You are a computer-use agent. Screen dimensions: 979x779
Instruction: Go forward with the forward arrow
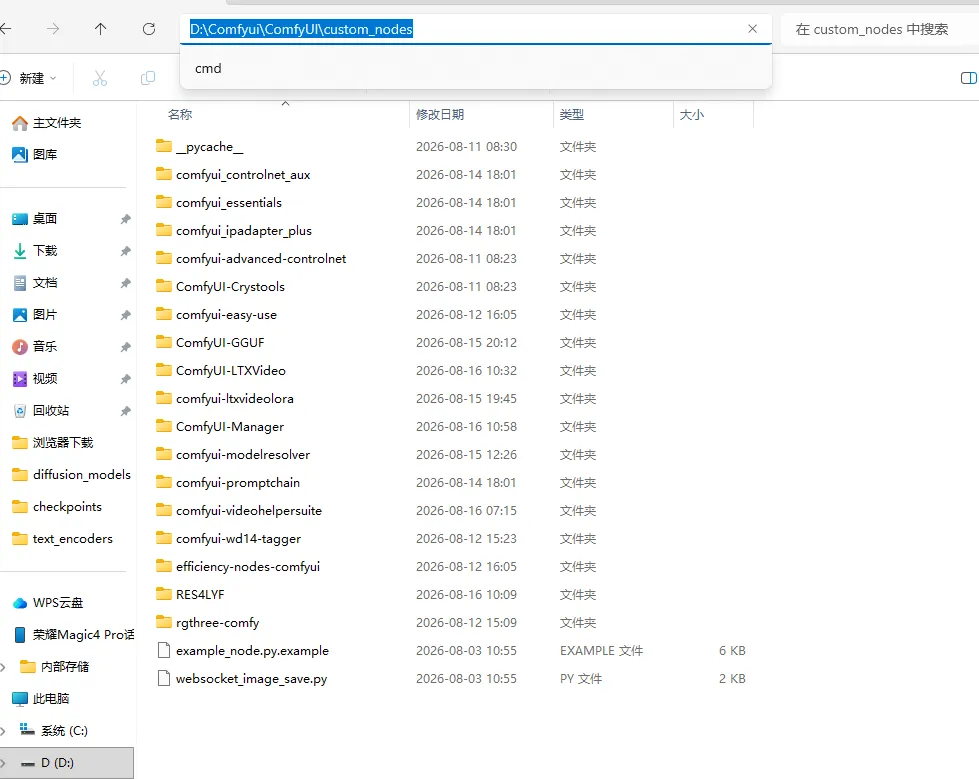[53, 29]
